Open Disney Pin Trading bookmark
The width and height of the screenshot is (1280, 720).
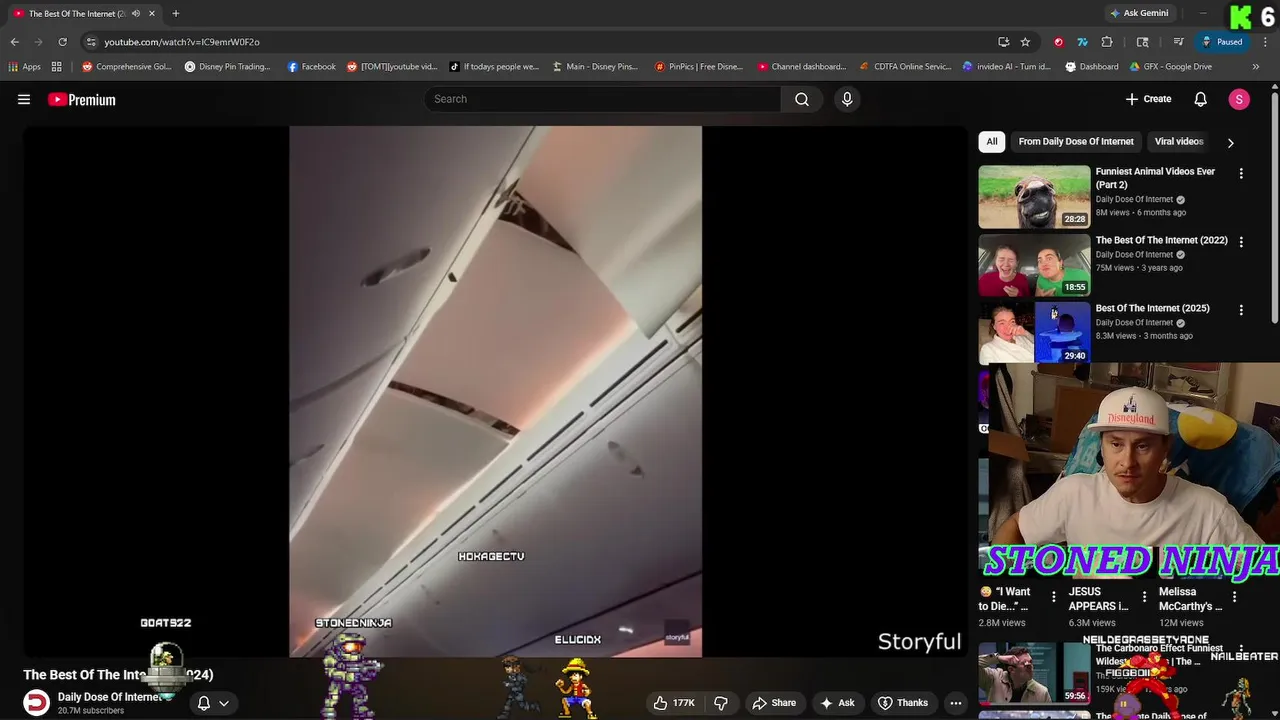point(228,67)
